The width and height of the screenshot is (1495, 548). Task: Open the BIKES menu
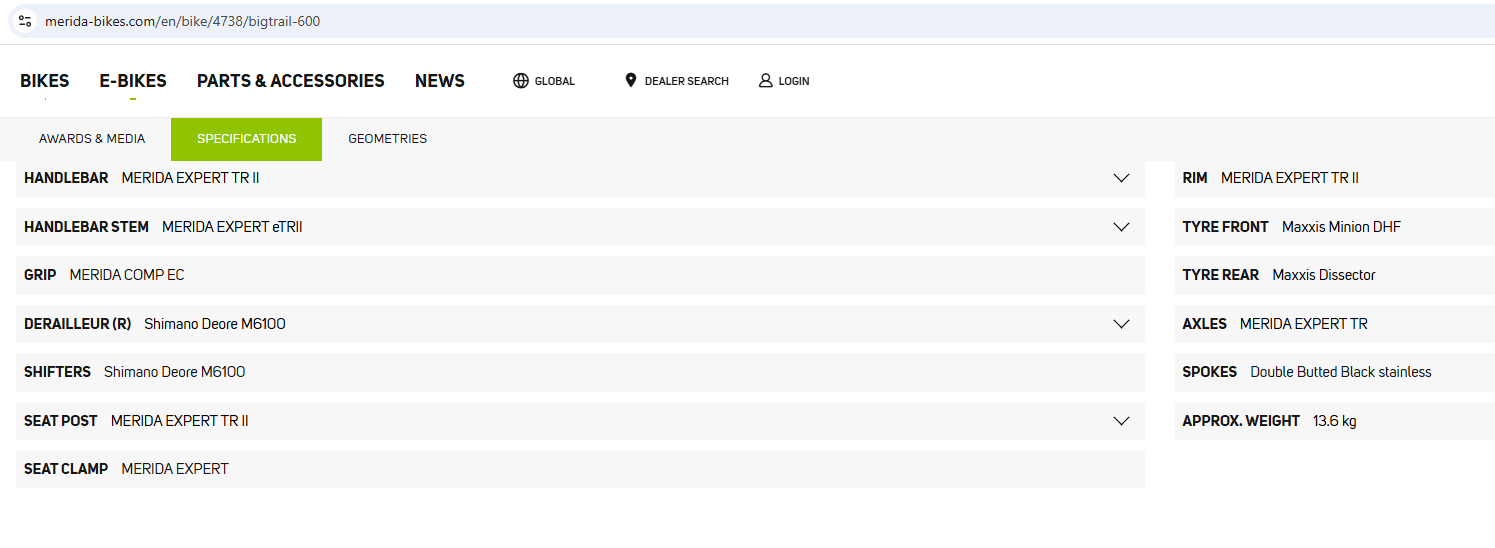pyautogui.click(x=45, y=81)
